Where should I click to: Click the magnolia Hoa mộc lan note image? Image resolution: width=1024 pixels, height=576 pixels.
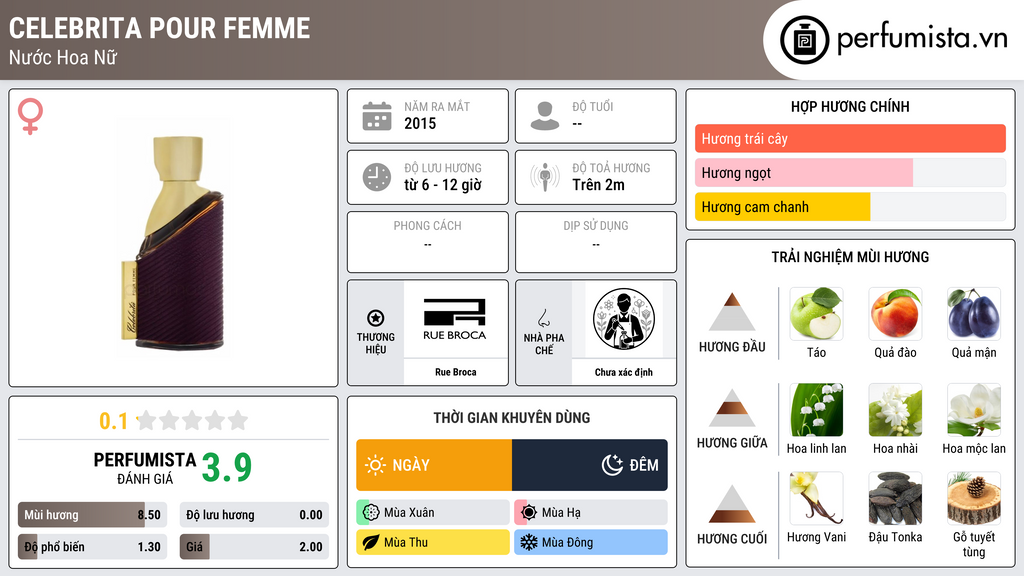tap(974, 410)
